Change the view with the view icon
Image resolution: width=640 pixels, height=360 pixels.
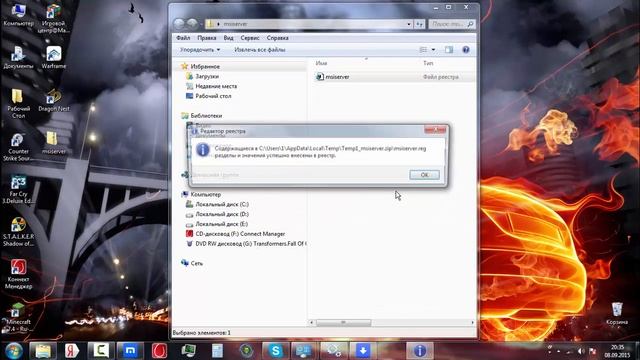[423, 49]
